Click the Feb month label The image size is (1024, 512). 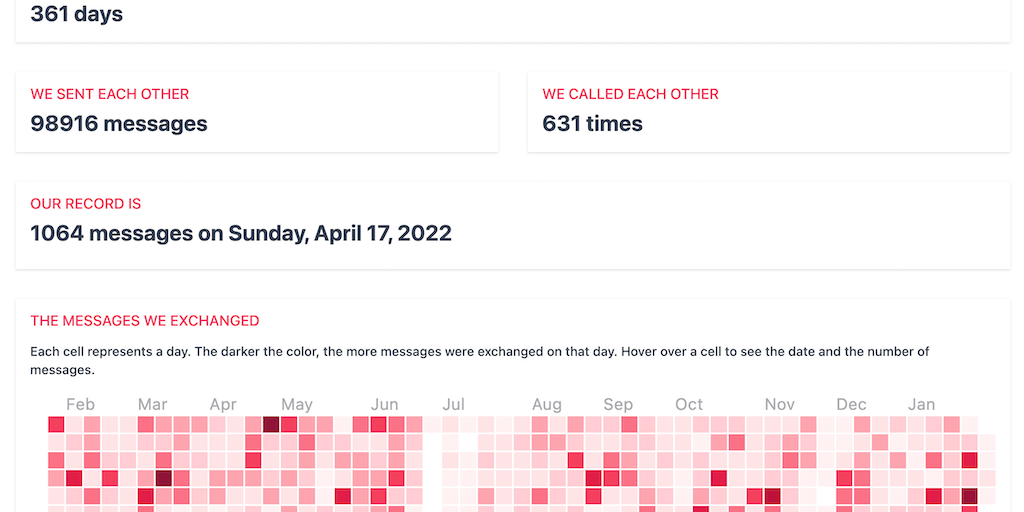coord(80,405)
